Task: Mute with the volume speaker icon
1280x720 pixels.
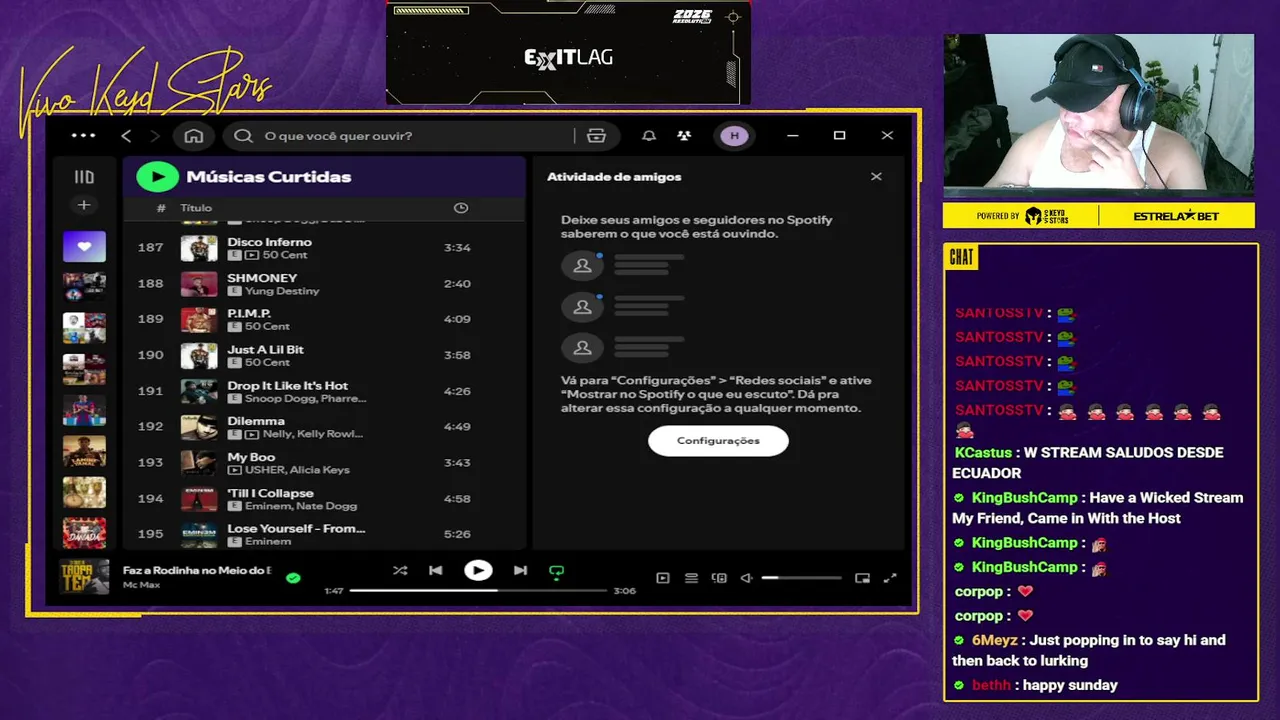Action: coord(746,578)
